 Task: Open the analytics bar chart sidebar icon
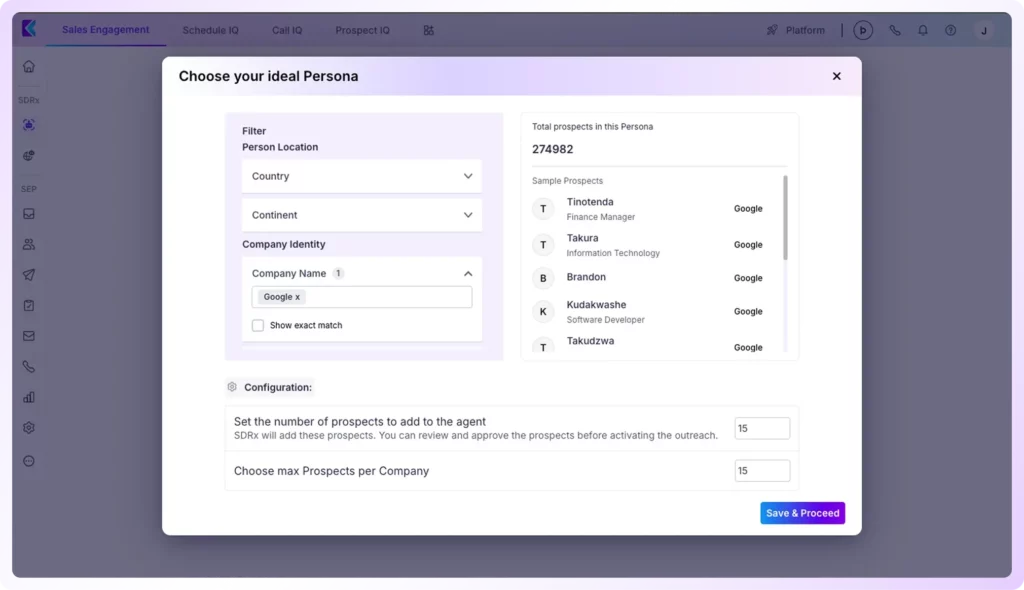tap(29, 397)
